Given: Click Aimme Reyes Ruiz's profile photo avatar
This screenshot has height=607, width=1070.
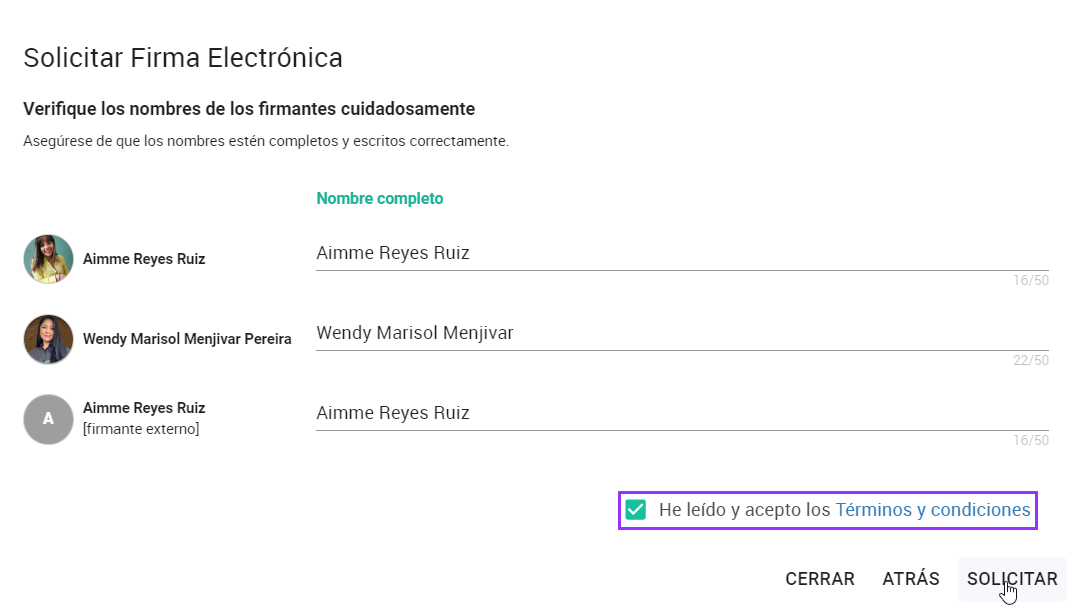Looking at the screenshot, I should [48, 259].
